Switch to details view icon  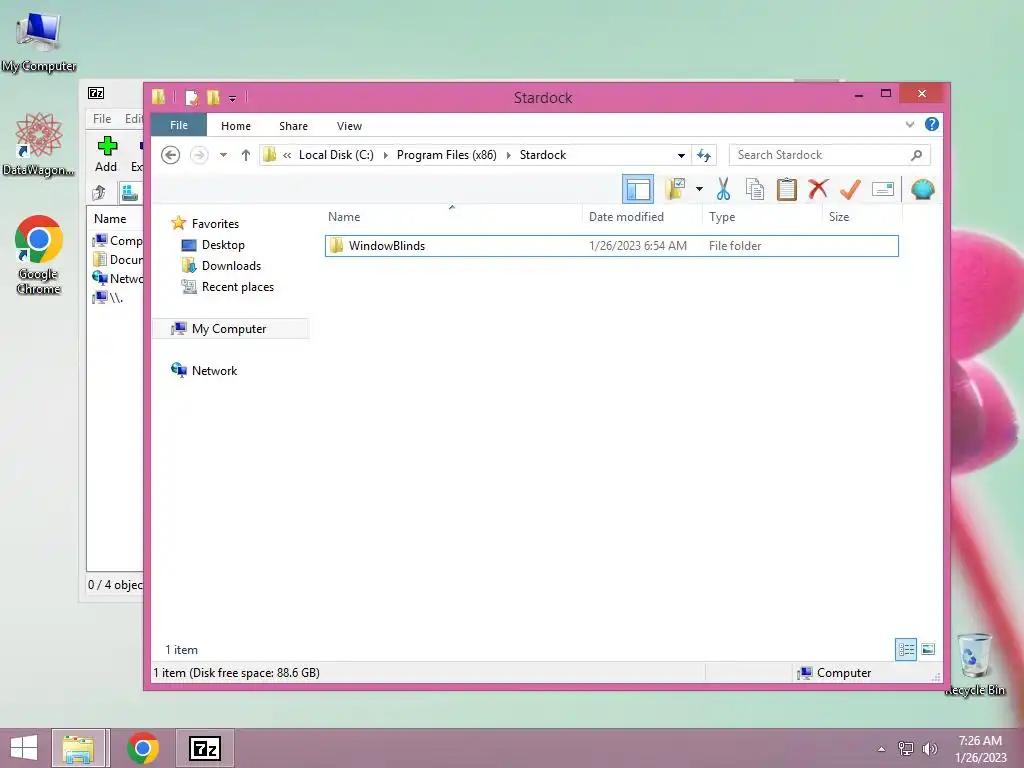coord(906,649)
